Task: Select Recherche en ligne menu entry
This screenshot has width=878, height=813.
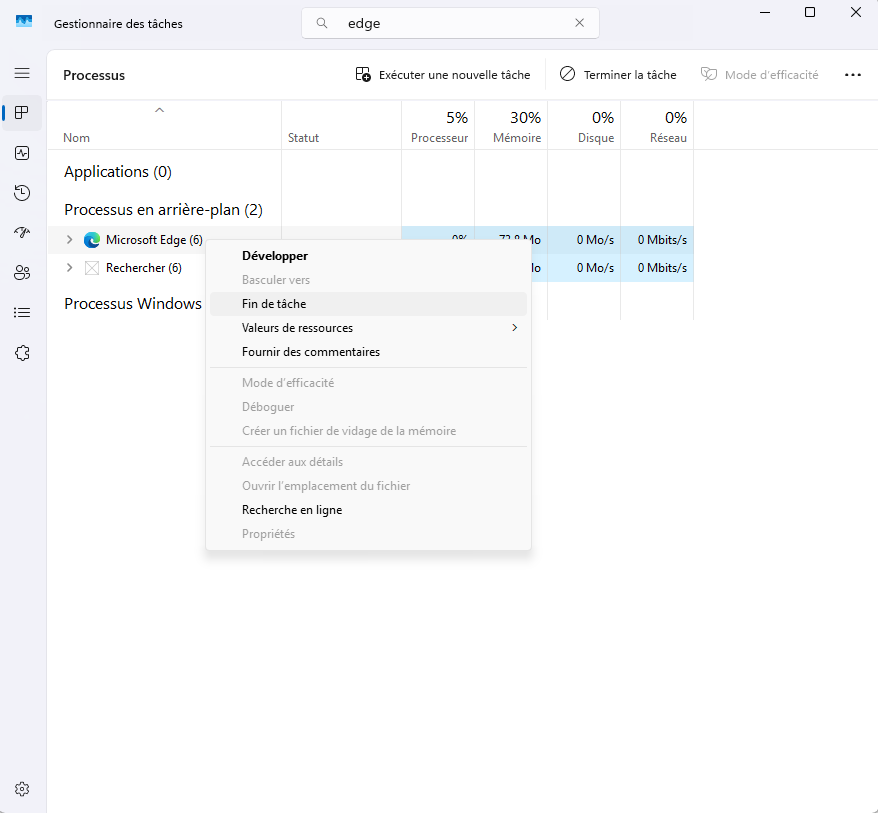Action: (x=368, y=510)
